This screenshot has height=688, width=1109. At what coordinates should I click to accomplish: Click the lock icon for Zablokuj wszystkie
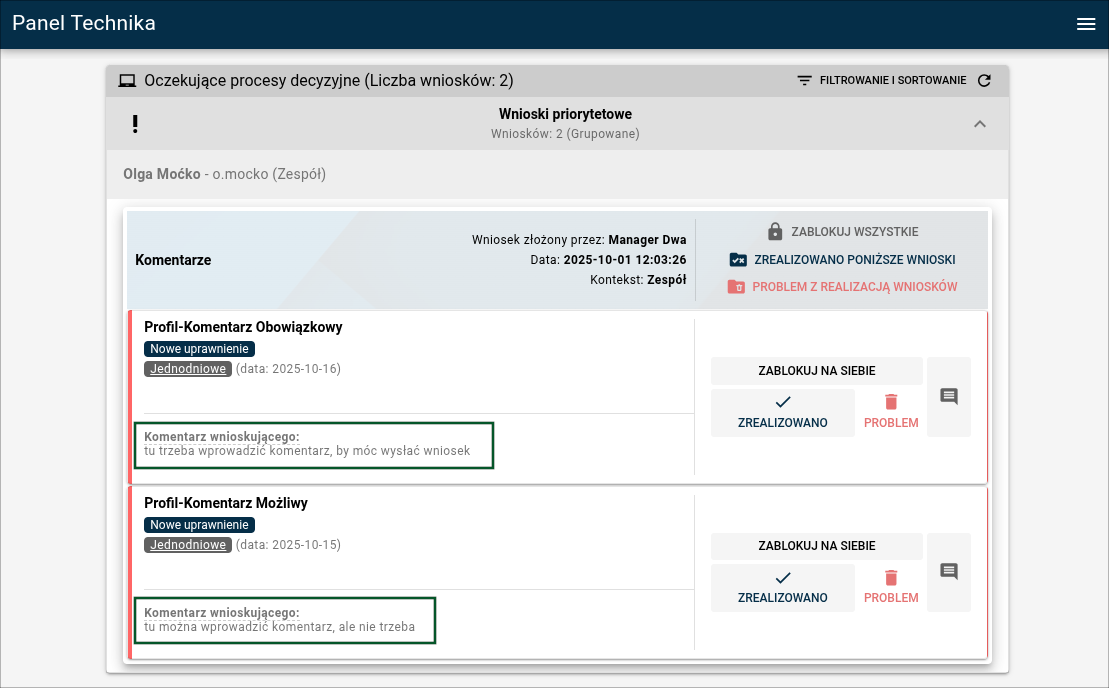pyautogui.click(x=775, y=232)
